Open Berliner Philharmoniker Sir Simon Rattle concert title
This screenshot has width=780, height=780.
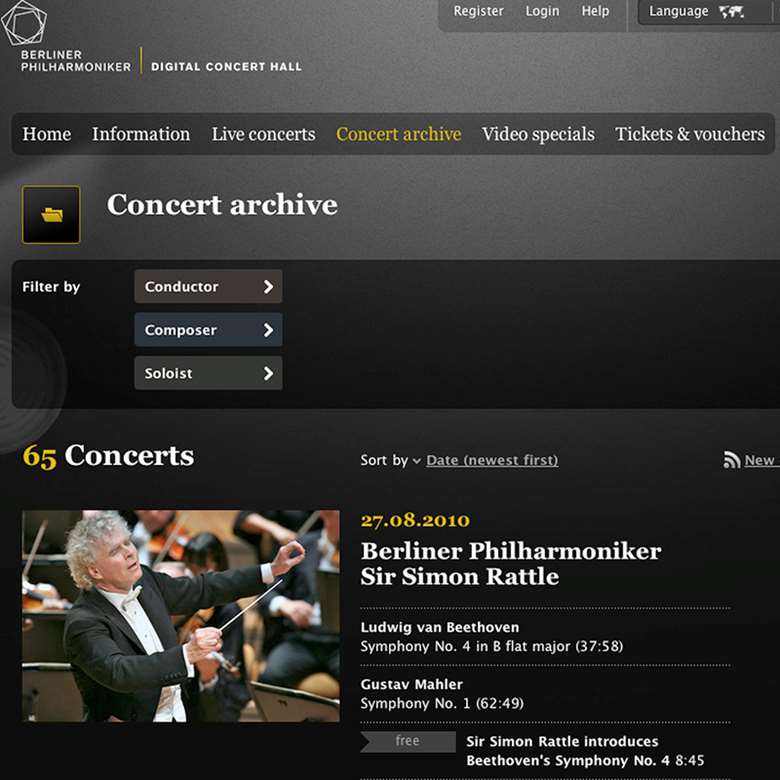tap(511, 564)
